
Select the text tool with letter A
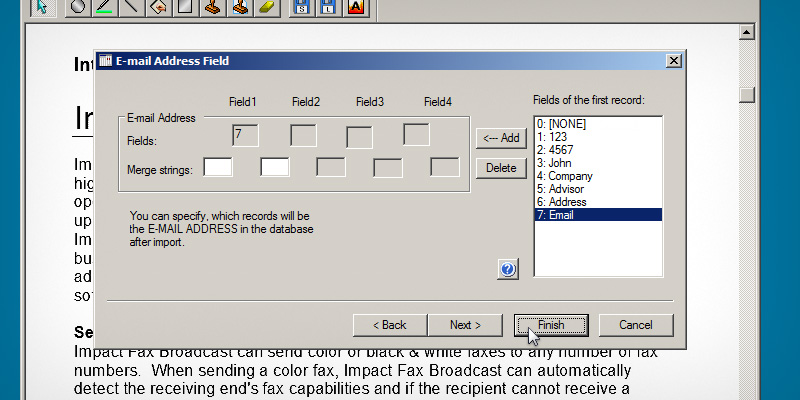pos(355,8)
